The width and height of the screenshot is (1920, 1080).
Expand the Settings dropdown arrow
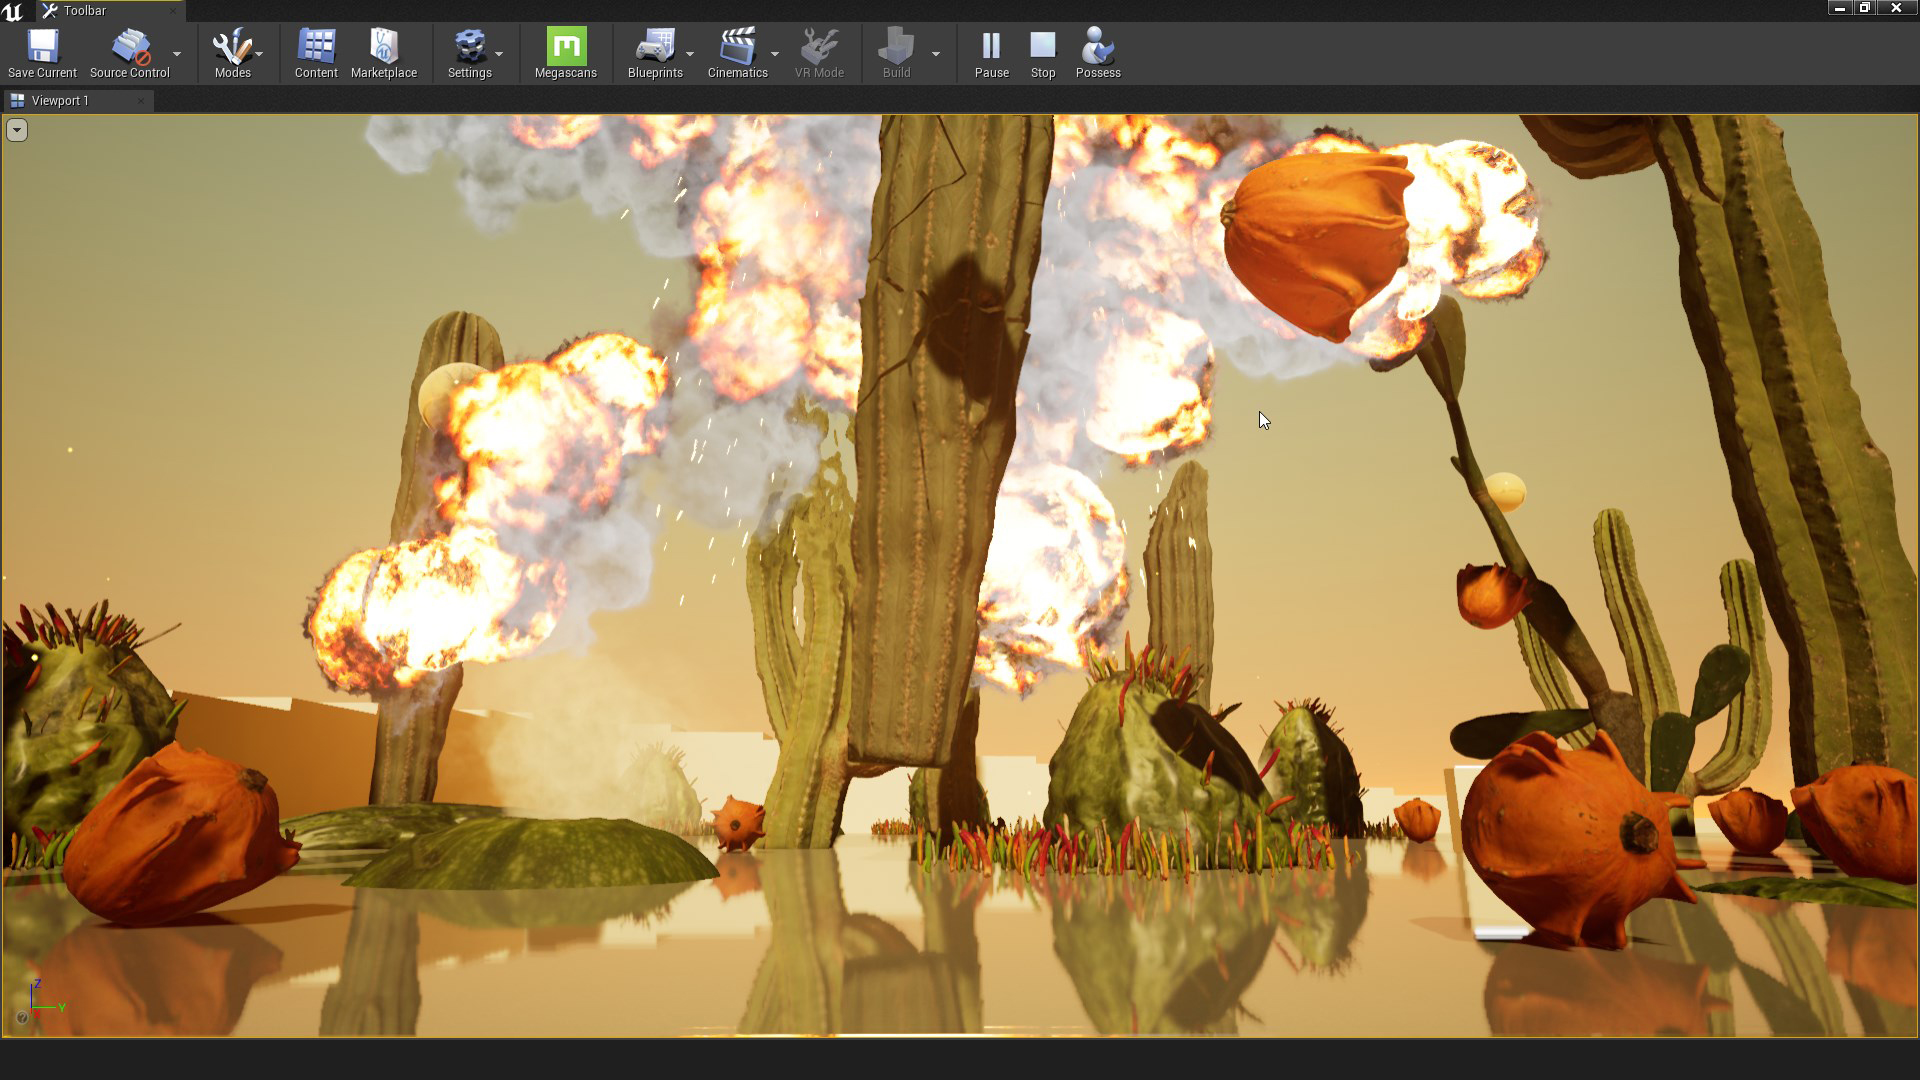499,54
